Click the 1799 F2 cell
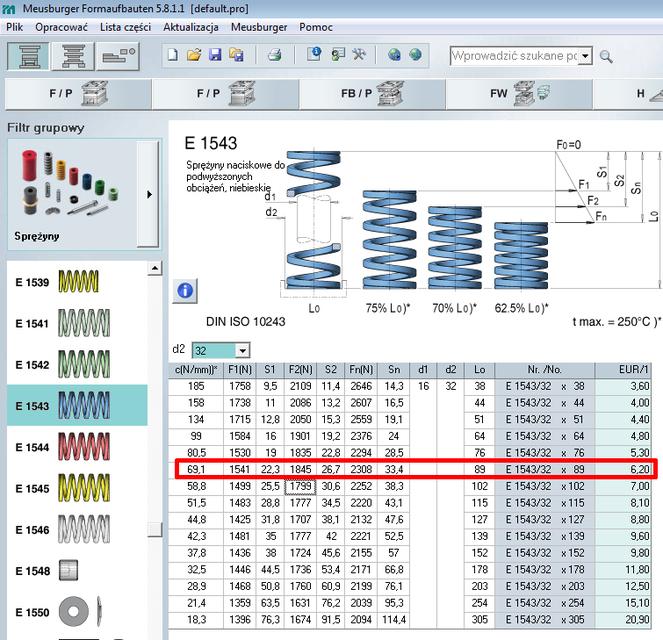 (301, 486)
